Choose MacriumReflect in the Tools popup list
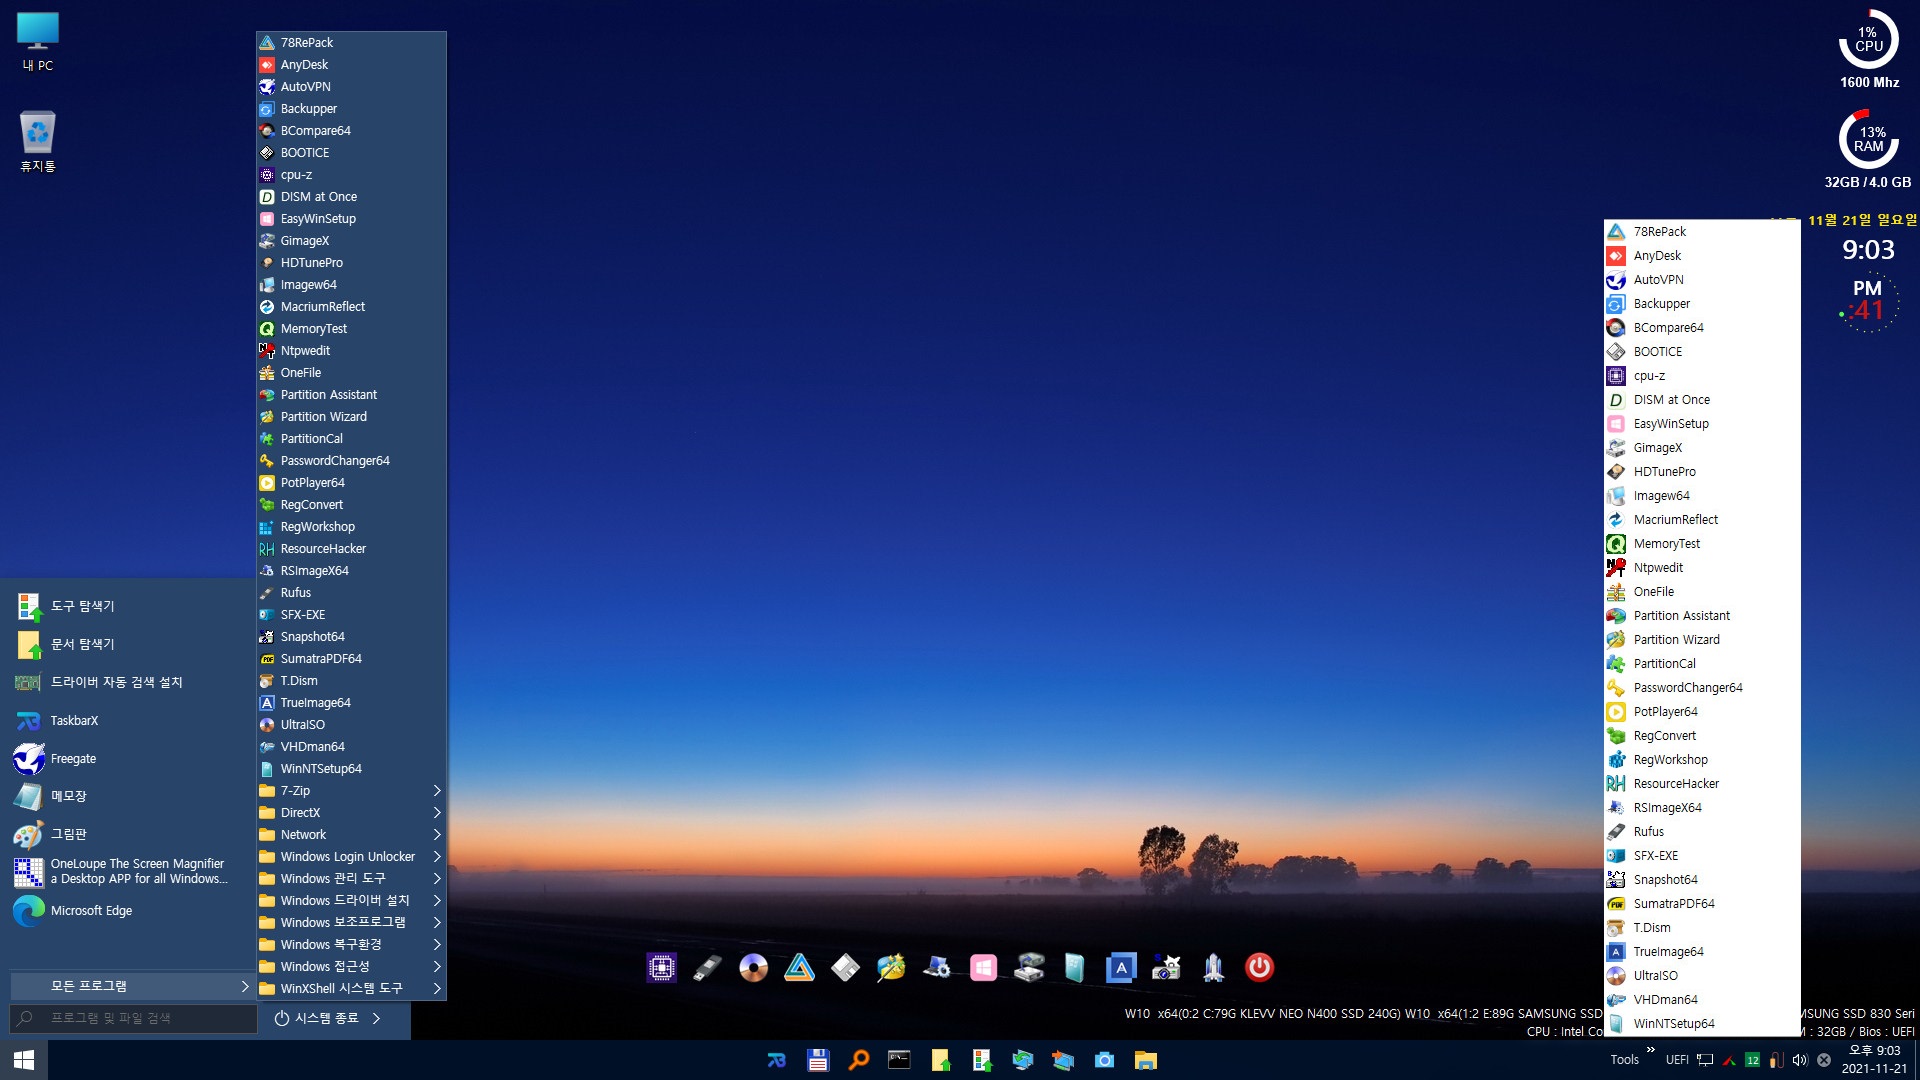 (1701, 519)
